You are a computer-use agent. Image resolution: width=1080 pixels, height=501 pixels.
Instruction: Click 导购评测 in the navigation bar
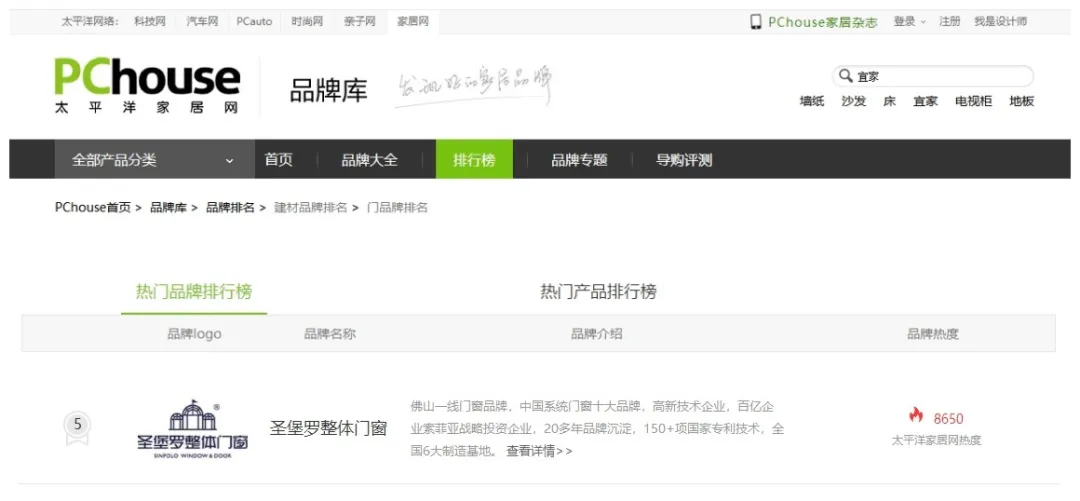(684, 160)
